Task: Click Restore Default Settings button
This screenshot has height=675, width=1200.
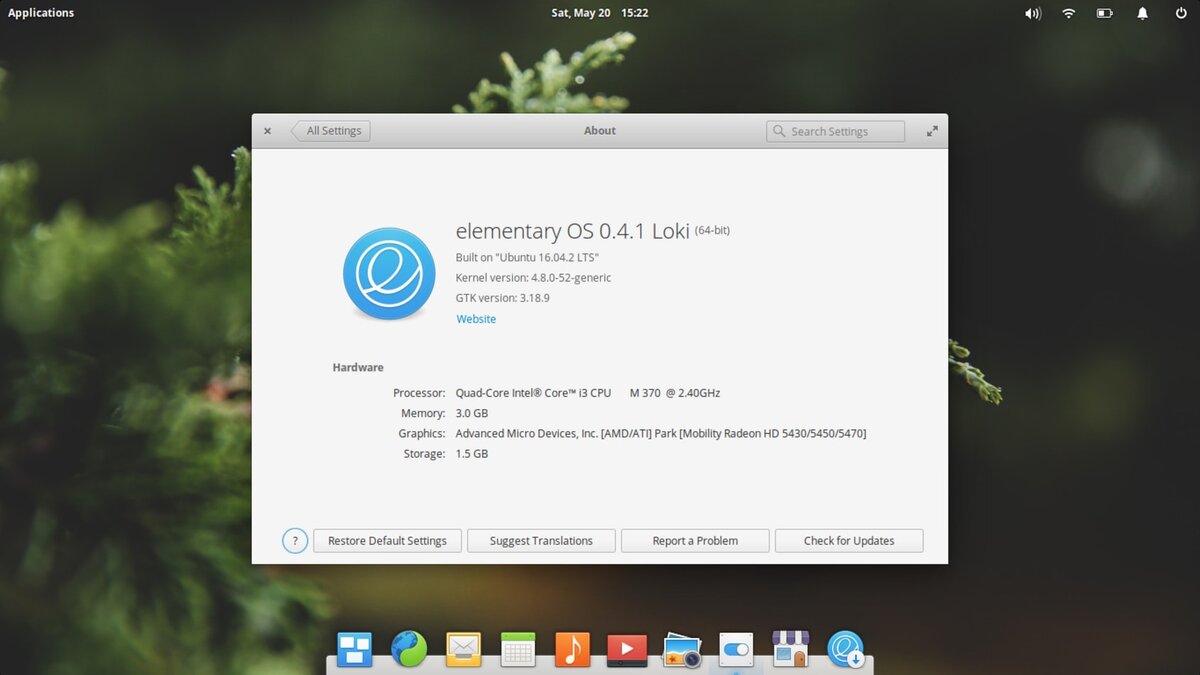Action: [387, 541]
